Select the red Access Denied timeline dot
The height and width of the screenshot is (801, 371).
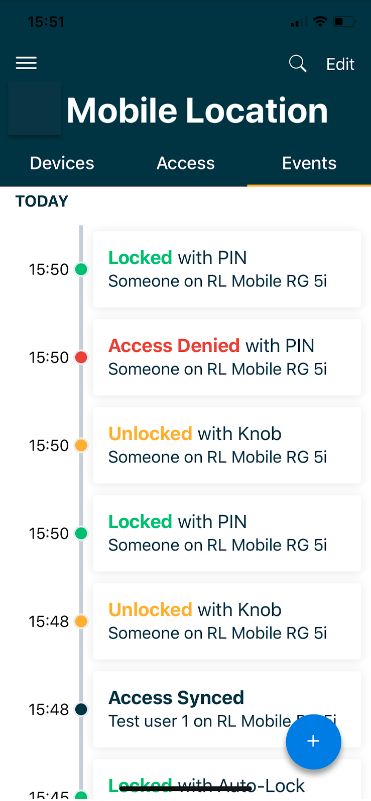(81, 357)
